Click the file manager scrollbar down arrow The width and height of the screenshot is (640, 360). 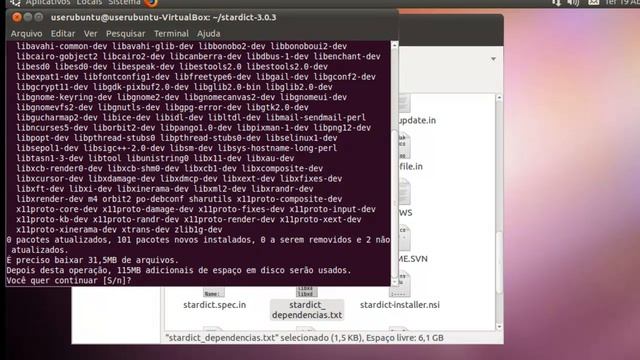coord(499,327)
